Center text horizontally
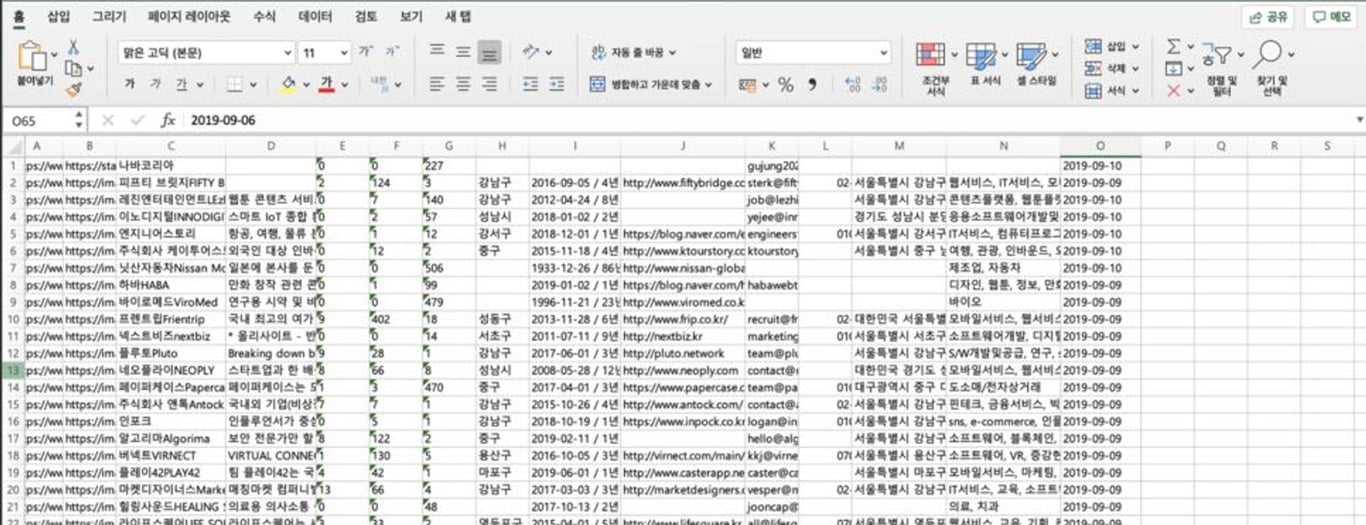Screen dimensions: 1366x525 463,84
